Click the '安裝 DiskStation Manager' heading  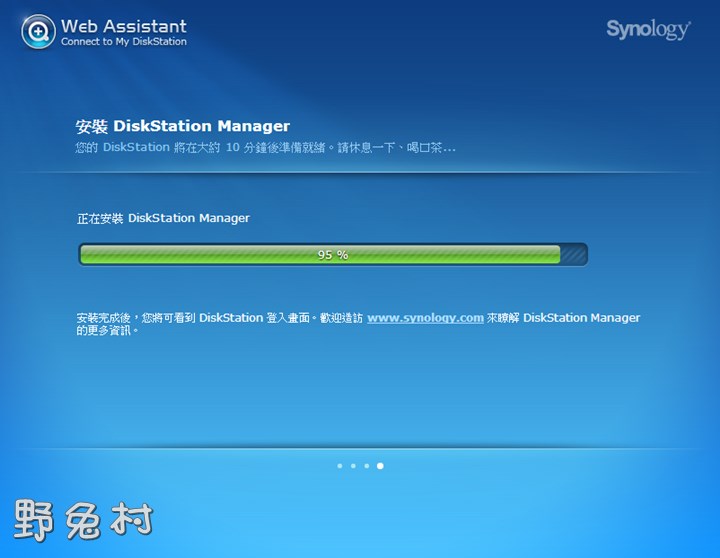coord(183,126)
